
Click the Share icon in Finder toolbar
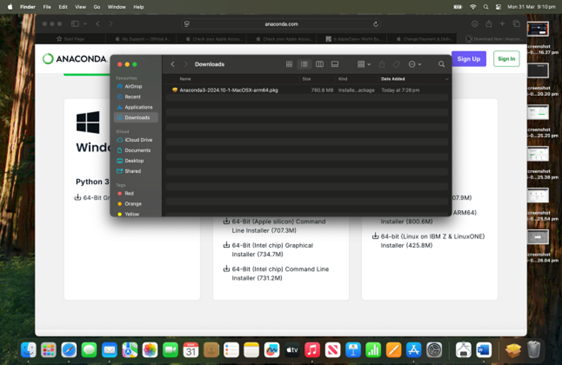click(x=382, y=64)
